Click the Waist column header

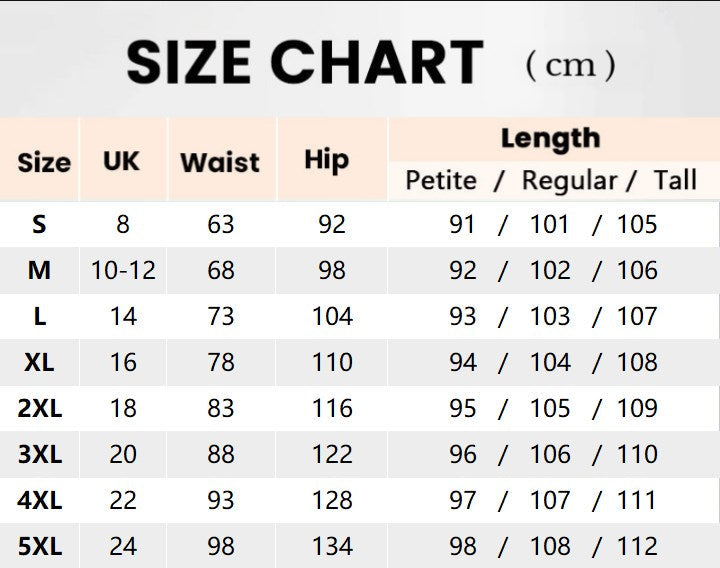pyautogui.click(x=220, y=162)
